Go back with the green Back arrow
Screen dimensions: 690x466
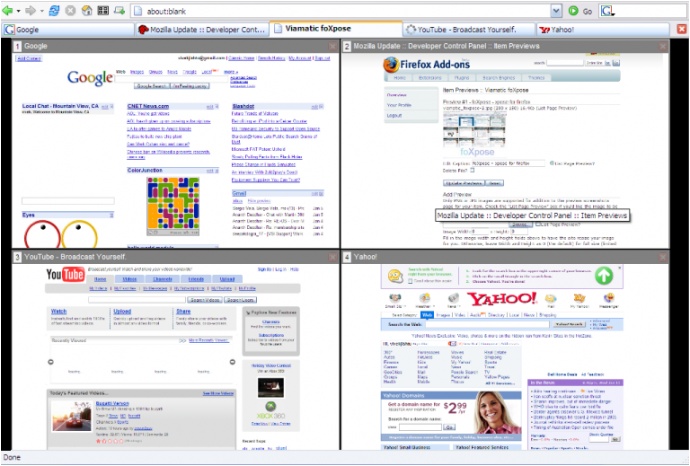[7, 10]
